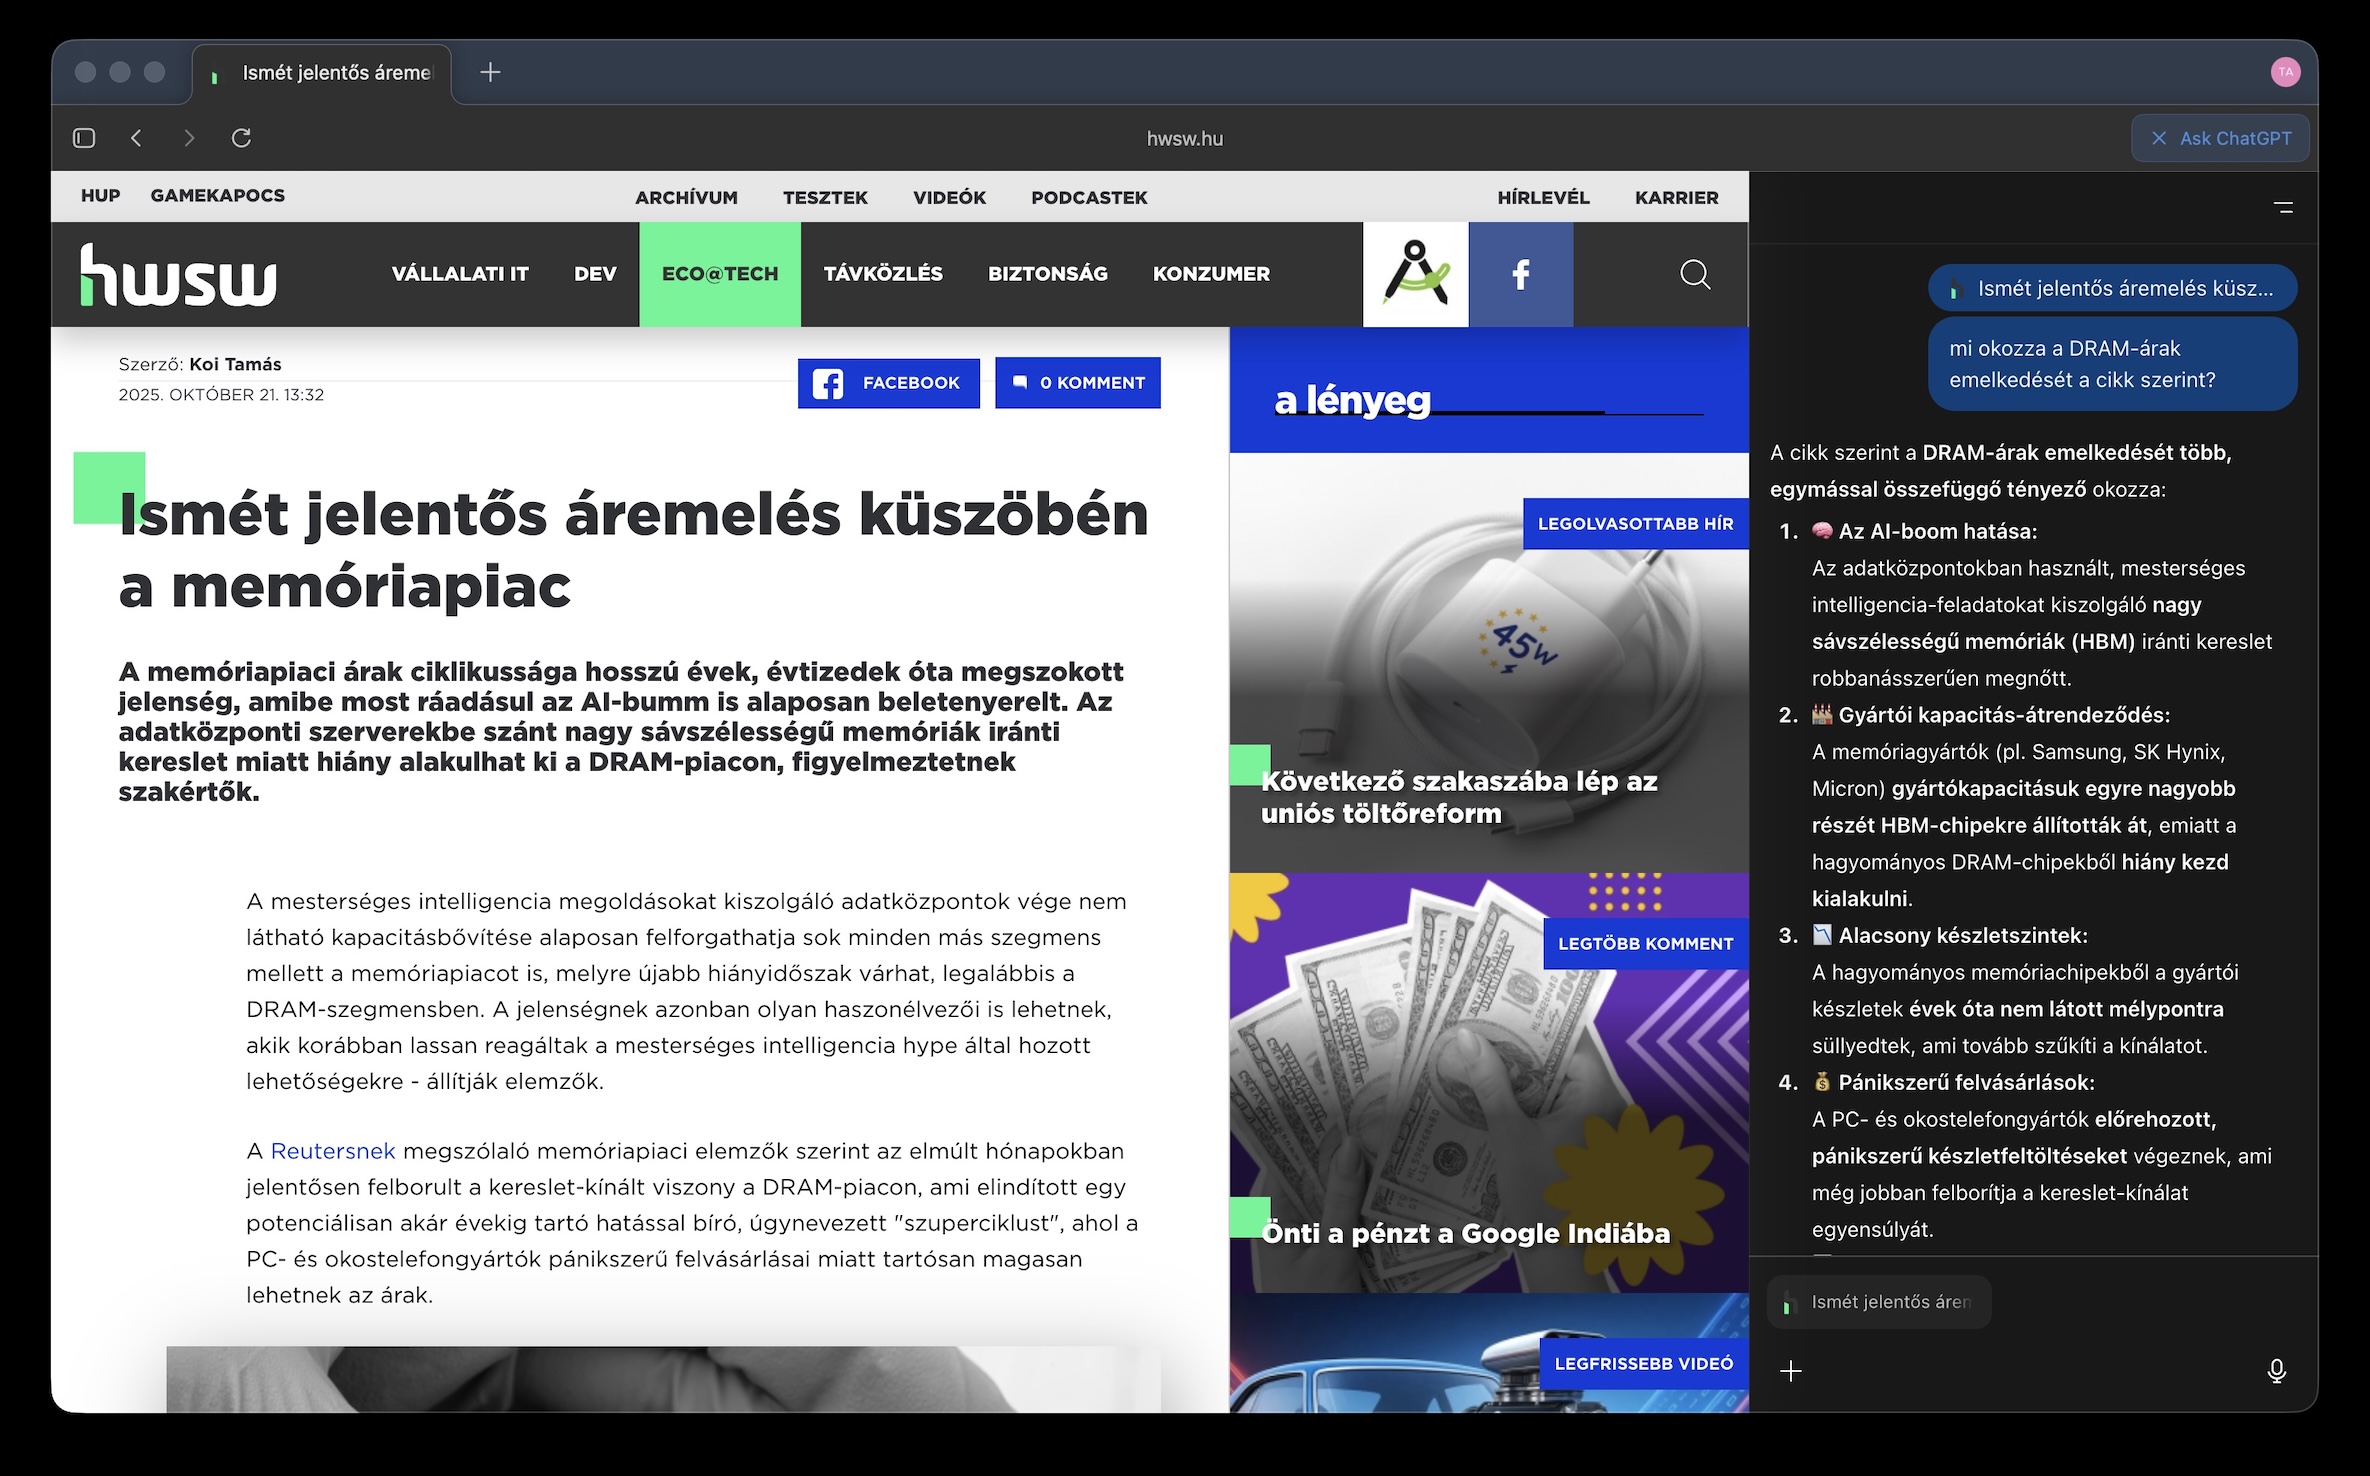The width and height of the screenshot is (2370, 1476).
Task: Open the ECO@TECH section tab
Action: coord(719,274)
